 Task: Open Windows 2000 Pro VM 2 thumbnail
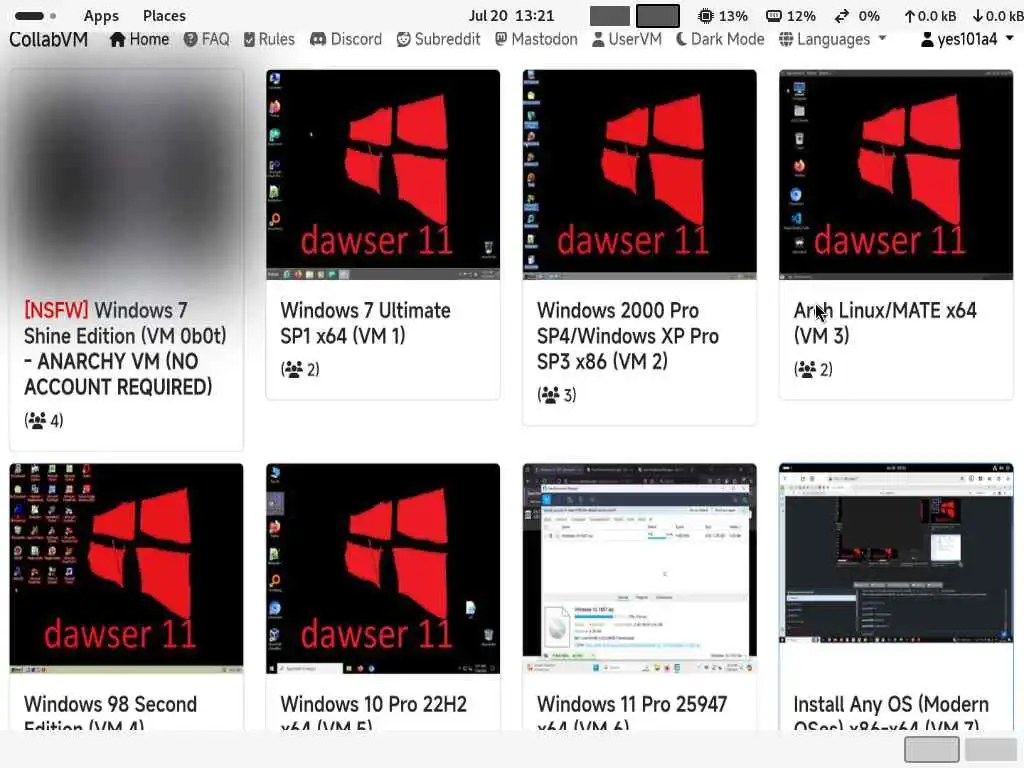coord(639,175)
